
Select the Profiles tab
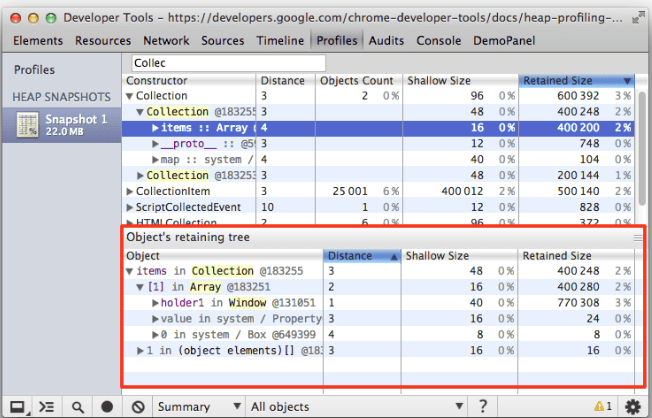tap(337, 41)
